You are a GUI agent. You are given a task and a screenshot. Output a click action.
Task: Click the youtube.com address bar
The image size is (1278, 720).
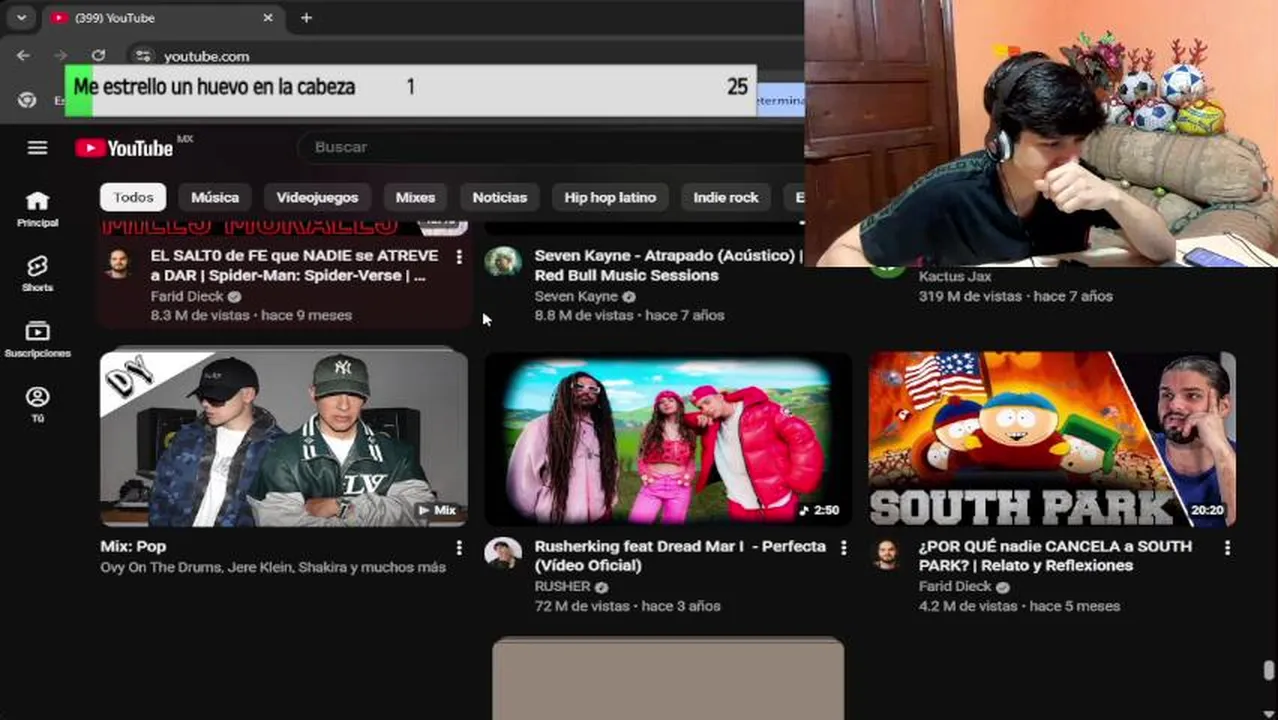[x=207, y=56]
